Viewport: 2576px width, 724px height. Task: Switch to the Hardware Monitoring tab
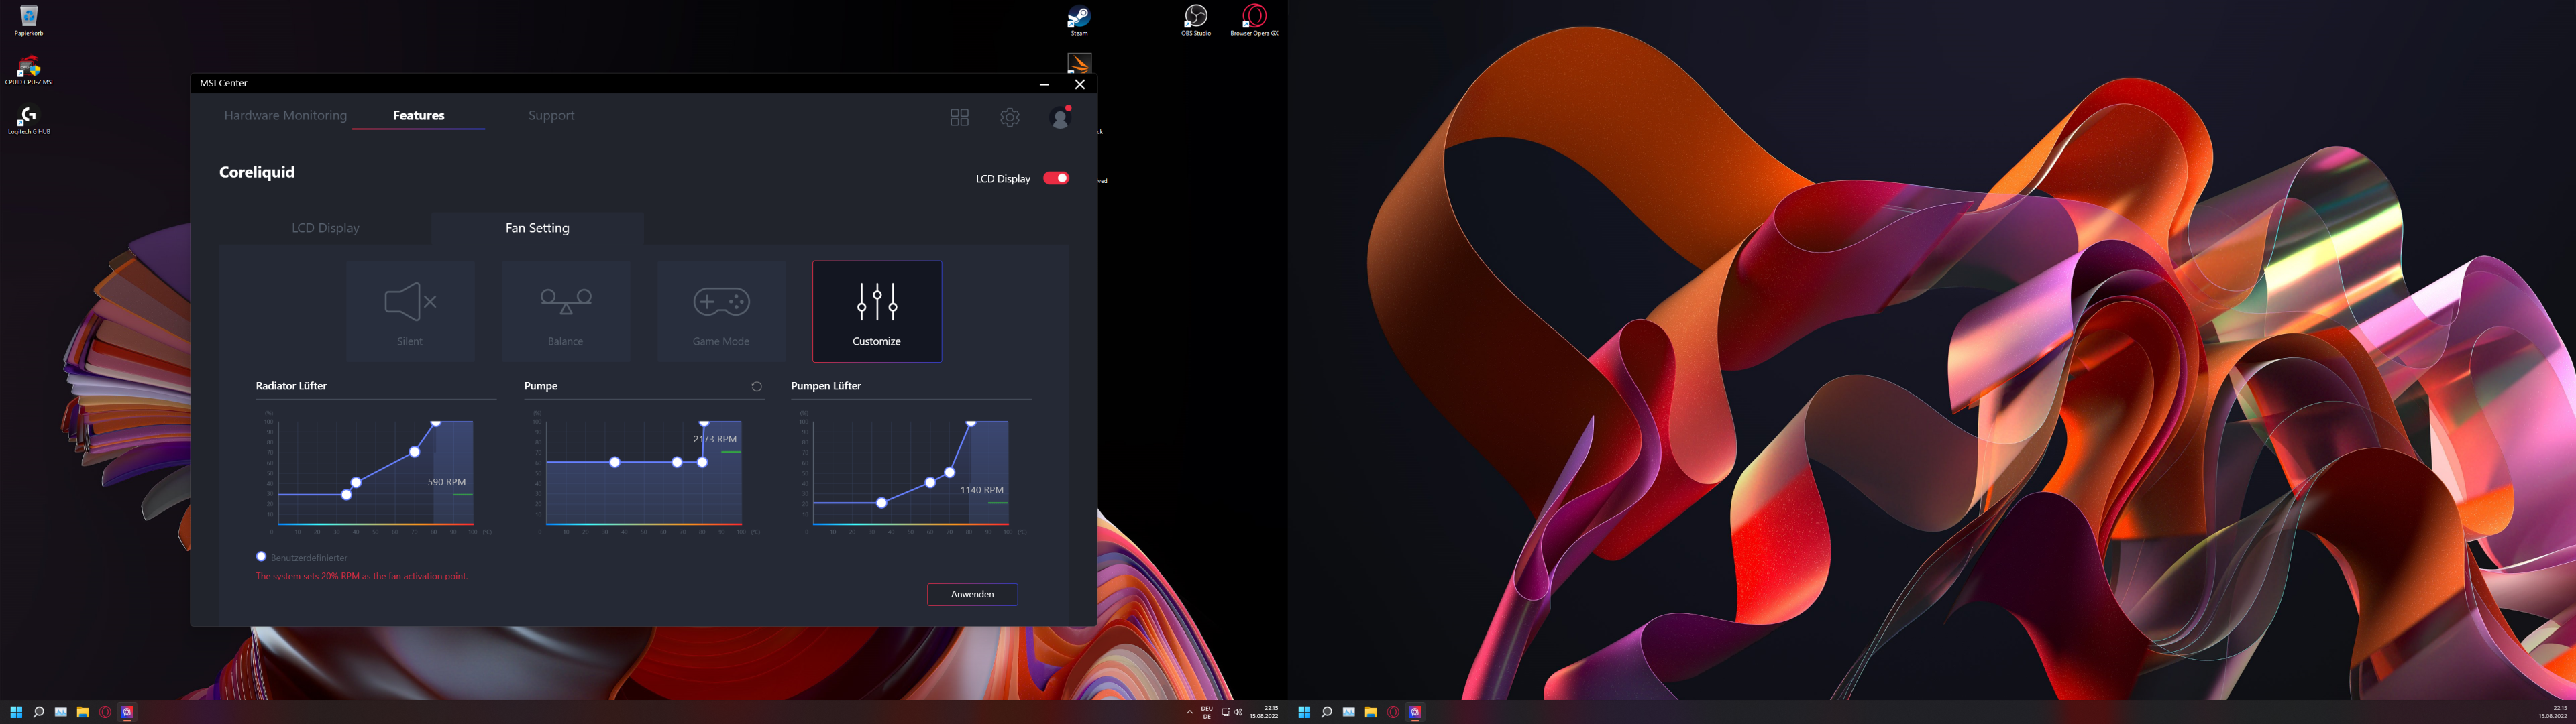click(x=285, y=116)
